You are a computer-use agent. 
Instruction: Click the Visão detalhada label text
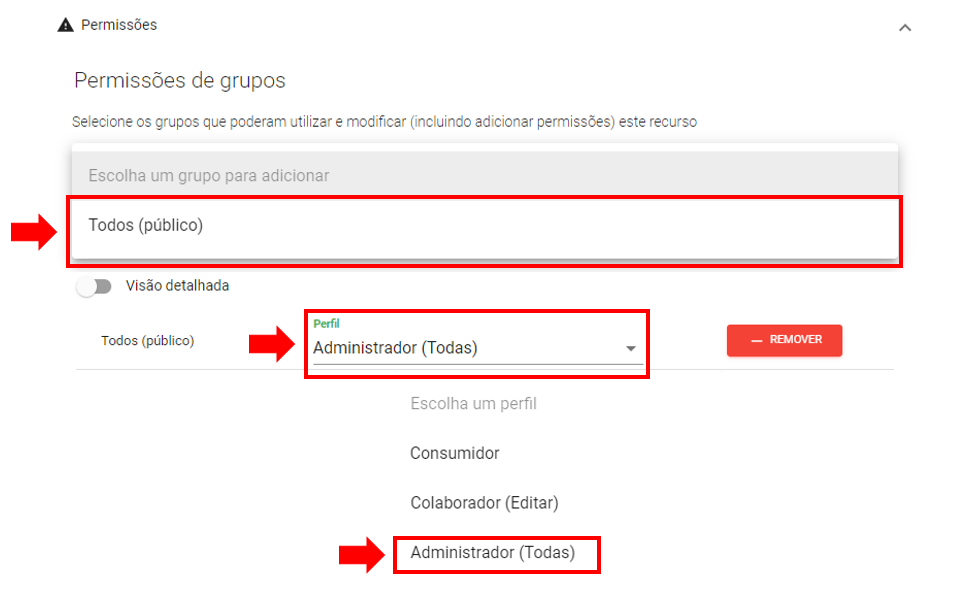point(177,286)
